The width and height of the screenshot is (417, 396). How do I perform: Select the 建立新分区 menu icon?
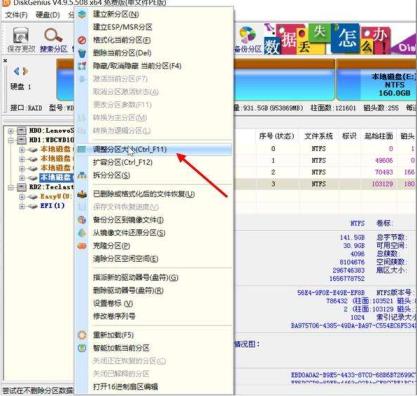point(82,14)
